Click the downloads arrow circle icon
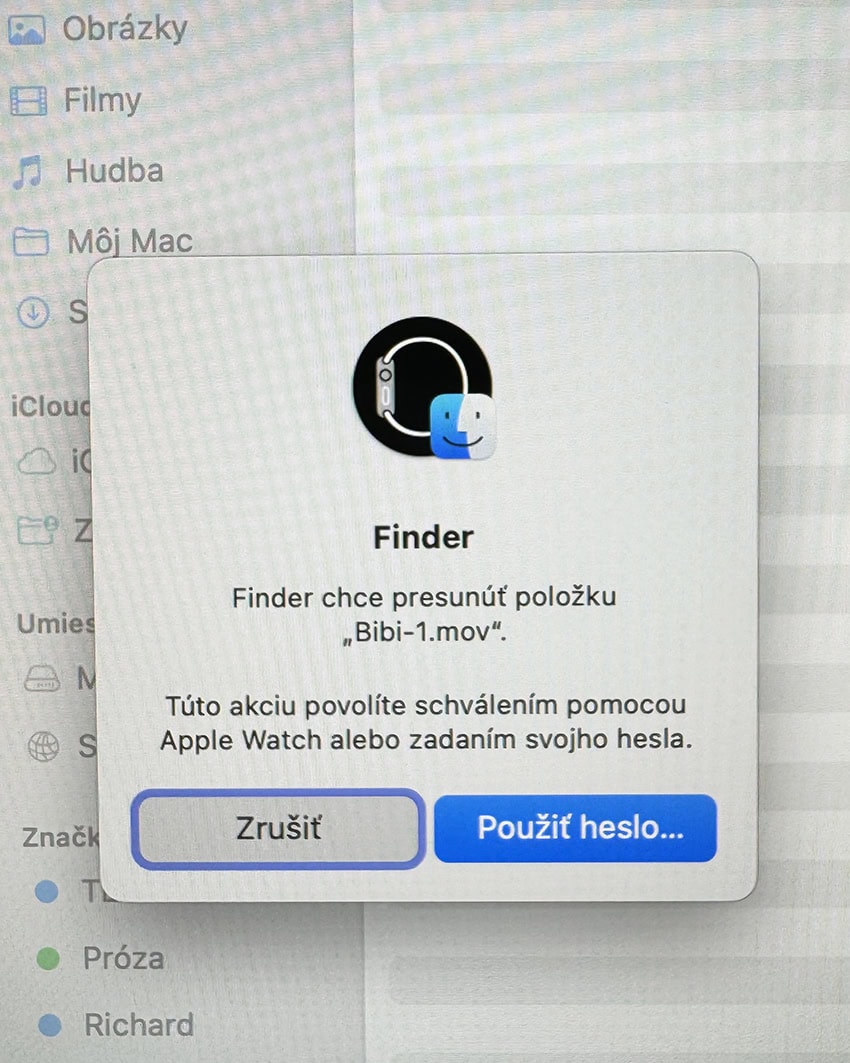This screenshot has width=850, height=1063. click(33, 313)
